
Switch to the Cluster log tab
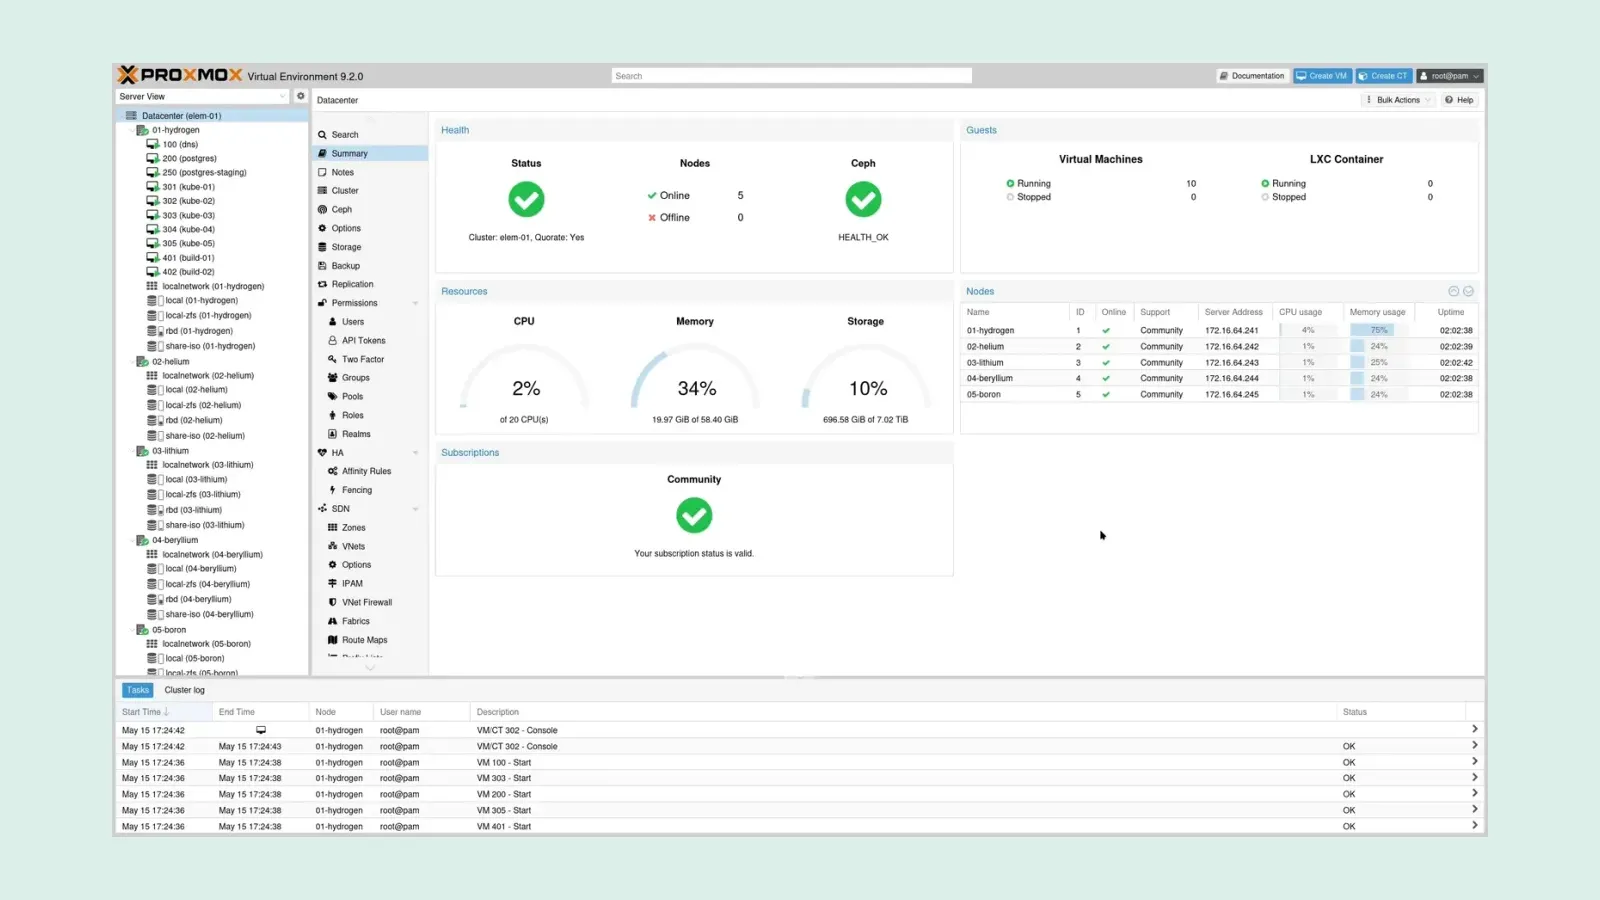click(184, 690)
